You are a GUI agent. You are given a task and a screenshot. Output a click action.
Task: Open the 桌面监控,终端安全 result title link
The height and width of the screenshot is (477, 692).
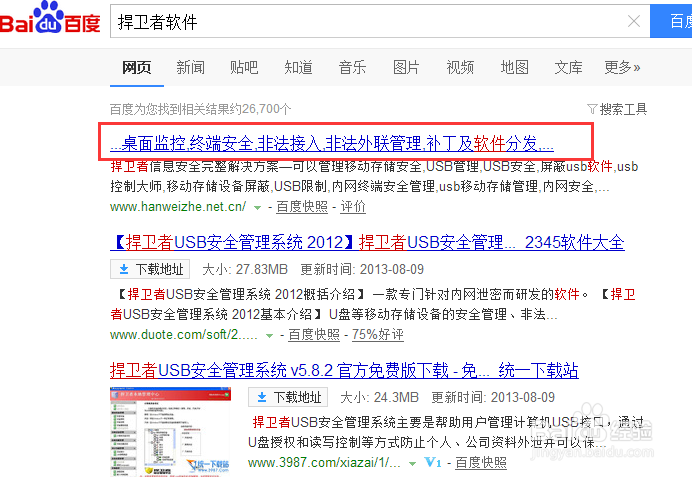332,143
